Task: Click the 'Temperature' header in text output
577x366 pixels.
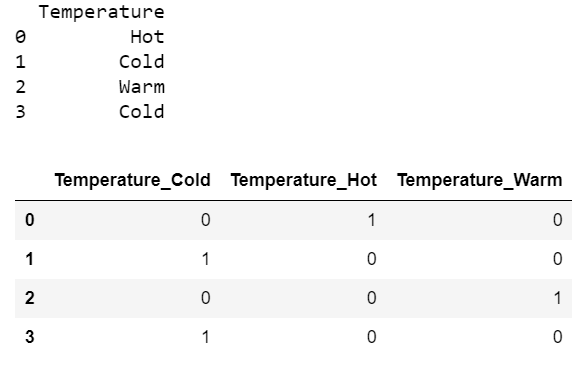Action: coord(102,12)
